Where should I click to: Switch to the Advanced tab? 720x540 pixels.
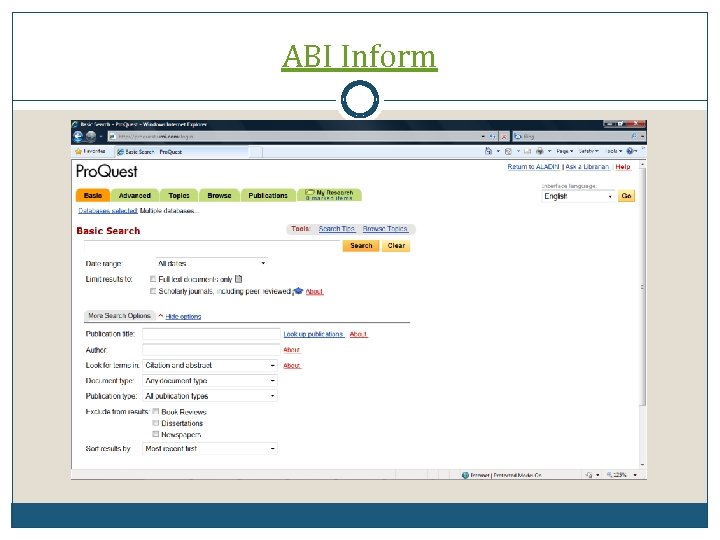[x=135, y=196]
